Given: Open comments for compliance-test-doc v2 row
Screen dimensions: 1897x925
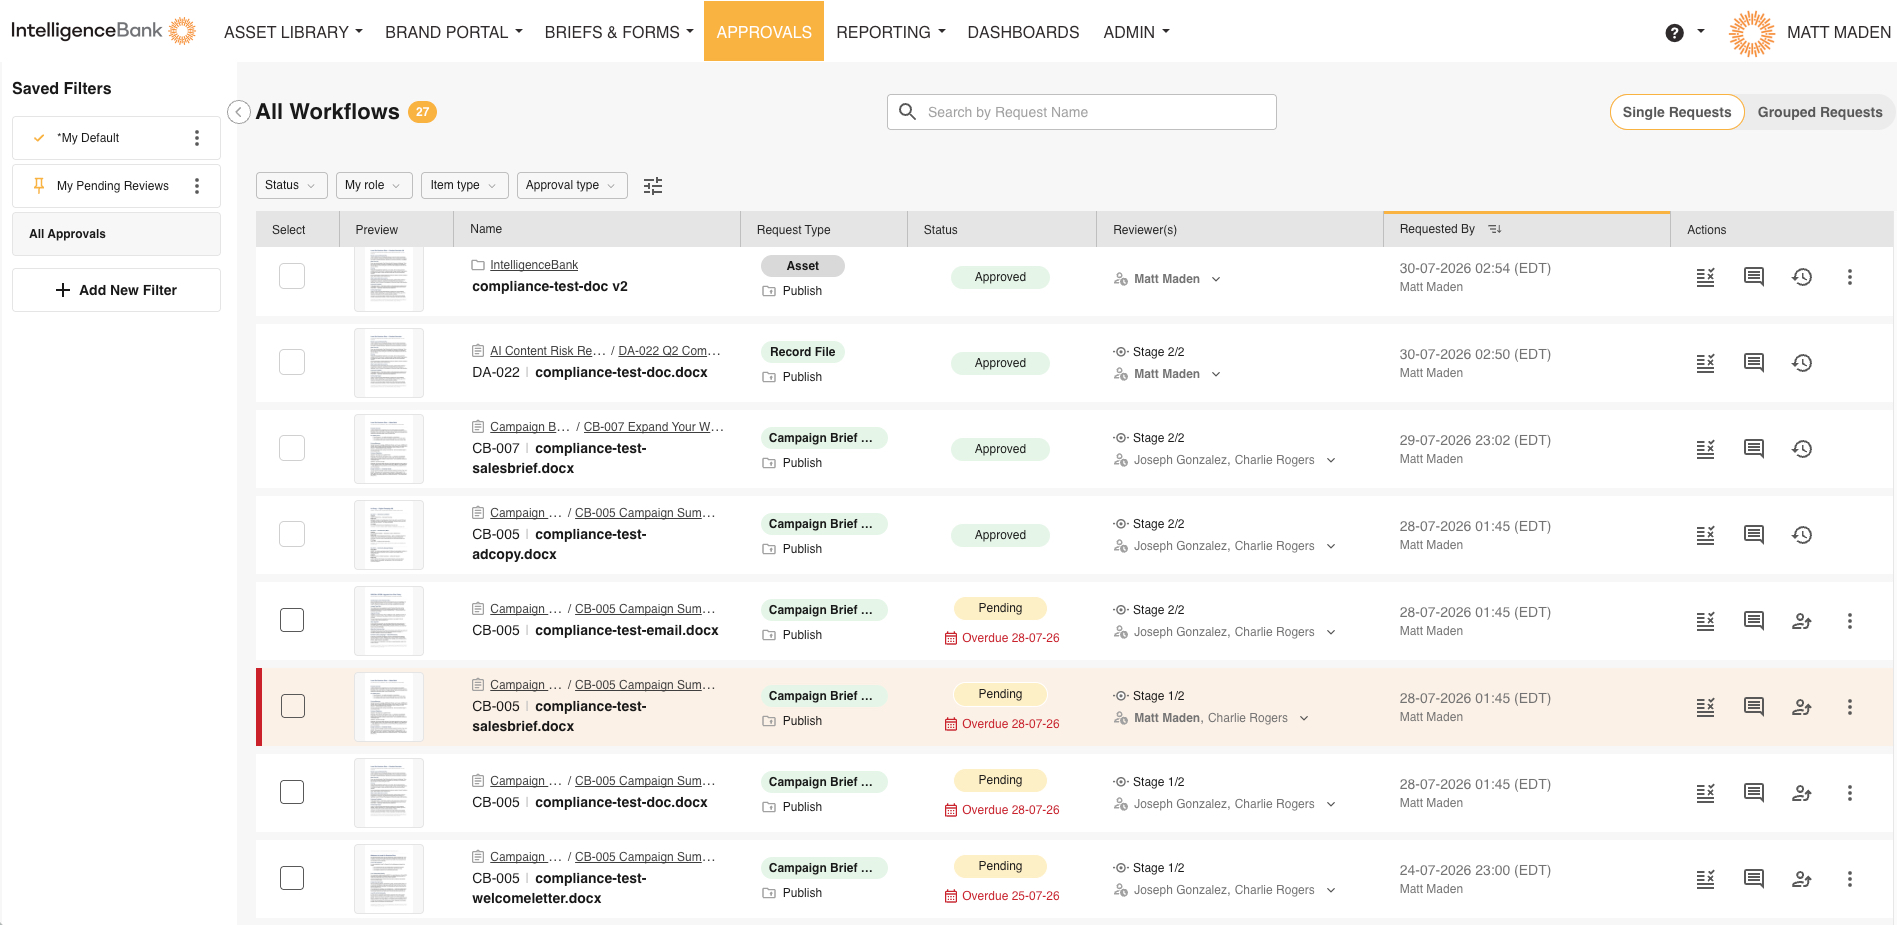Looking at the screenshot, I should pos(1754,277).
